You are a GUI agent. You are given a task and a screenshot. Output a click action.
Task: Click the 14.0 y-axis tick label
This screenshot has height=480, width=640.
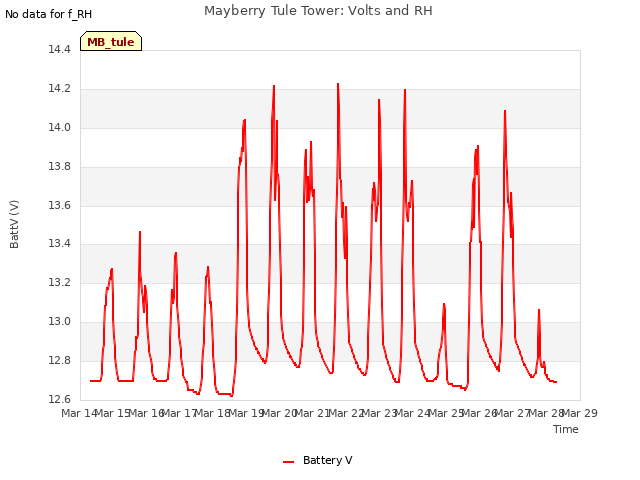coord(59,127)
